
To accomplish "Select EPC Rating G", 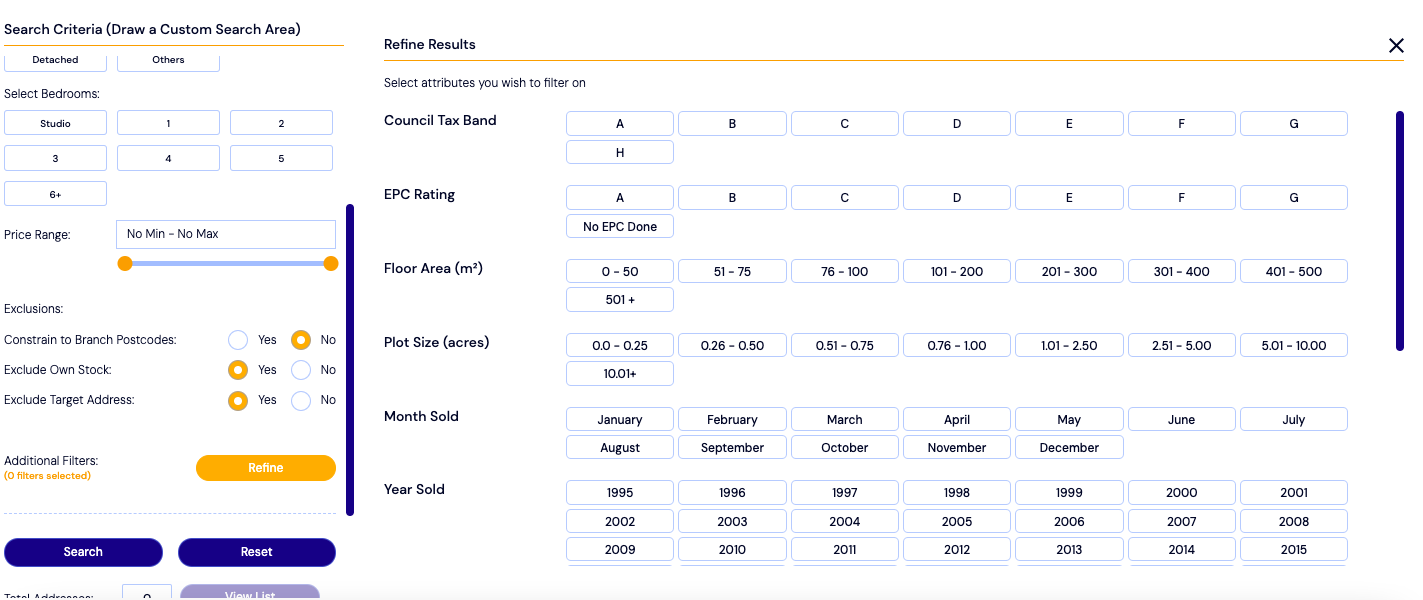I will pyautogui.click(x=1294, y=197).
